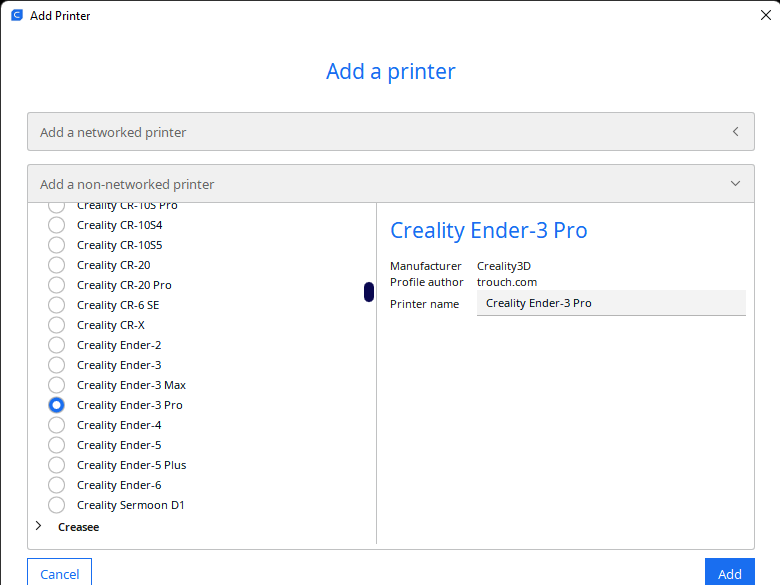Expand the Add a networked printer section
Image resolution: width=780 pixels, height=585 pixels.
[x=390, y=132]
